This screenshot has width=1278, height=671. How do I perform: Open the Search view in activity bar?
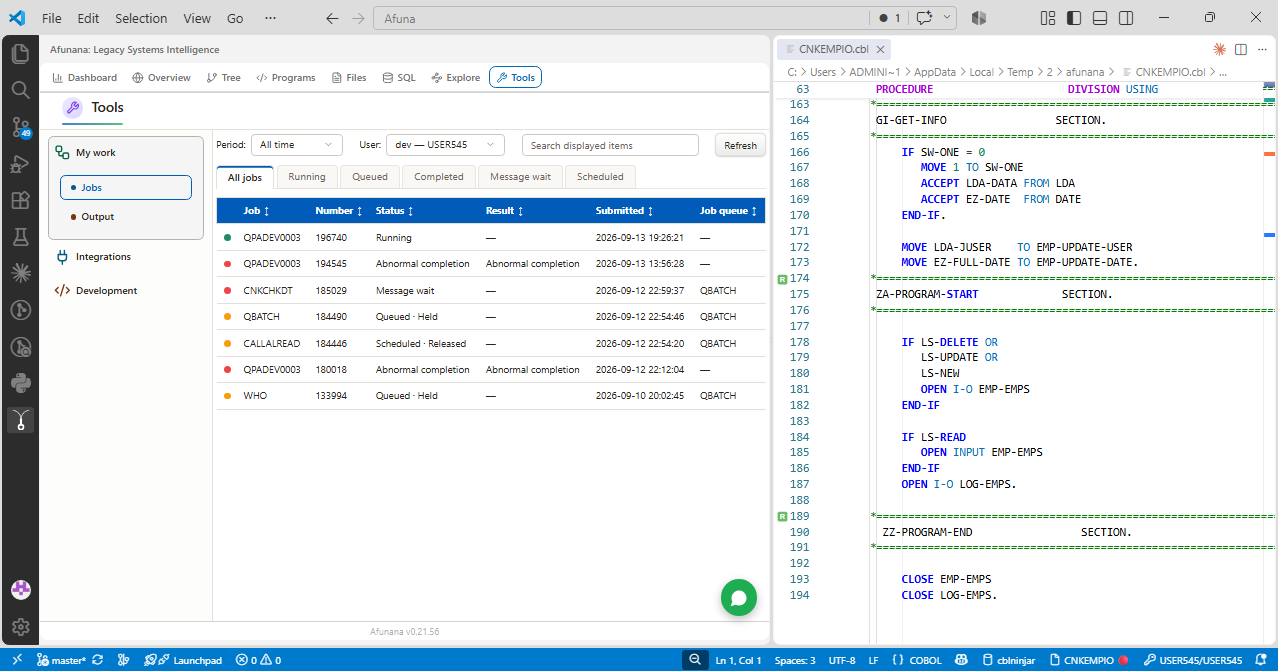19,90
